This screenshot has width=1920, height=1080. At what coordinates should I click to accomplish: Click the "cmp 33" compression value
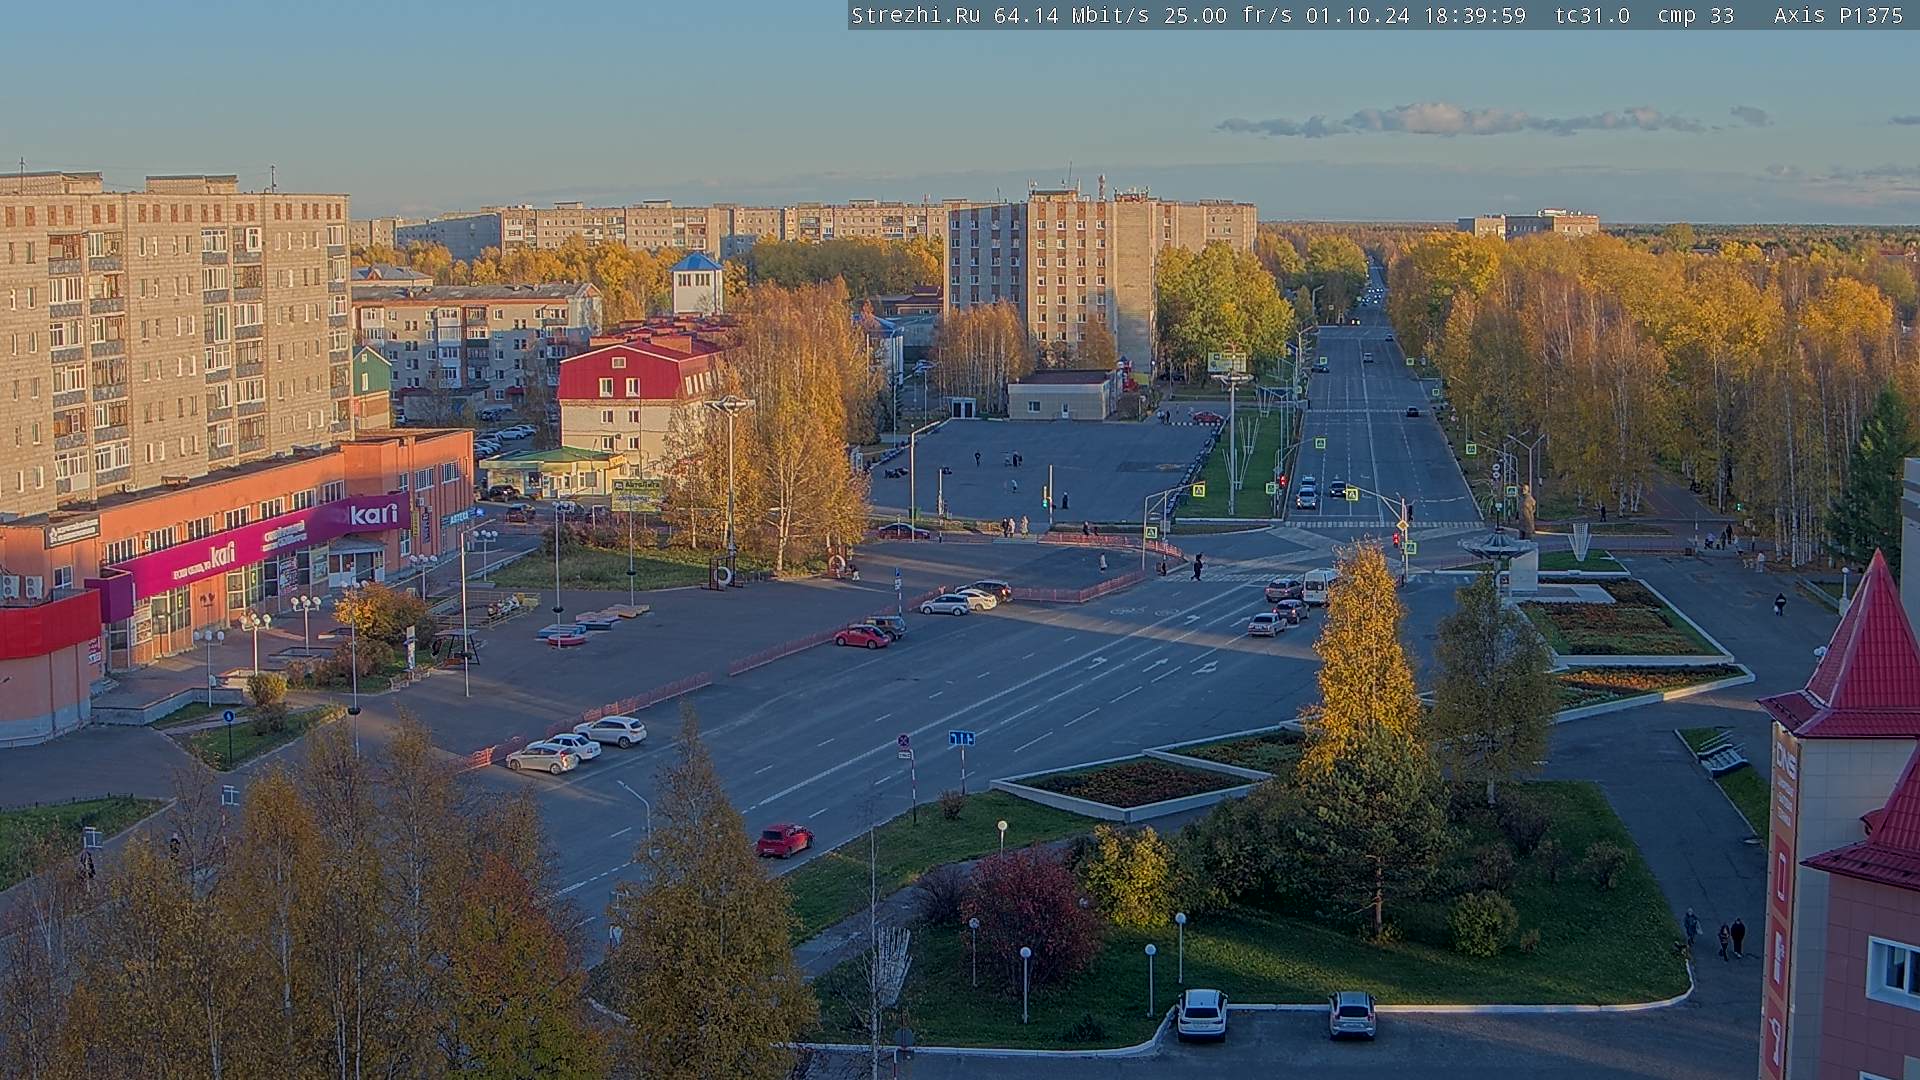pyautogui.click(x=1696, y=15)
